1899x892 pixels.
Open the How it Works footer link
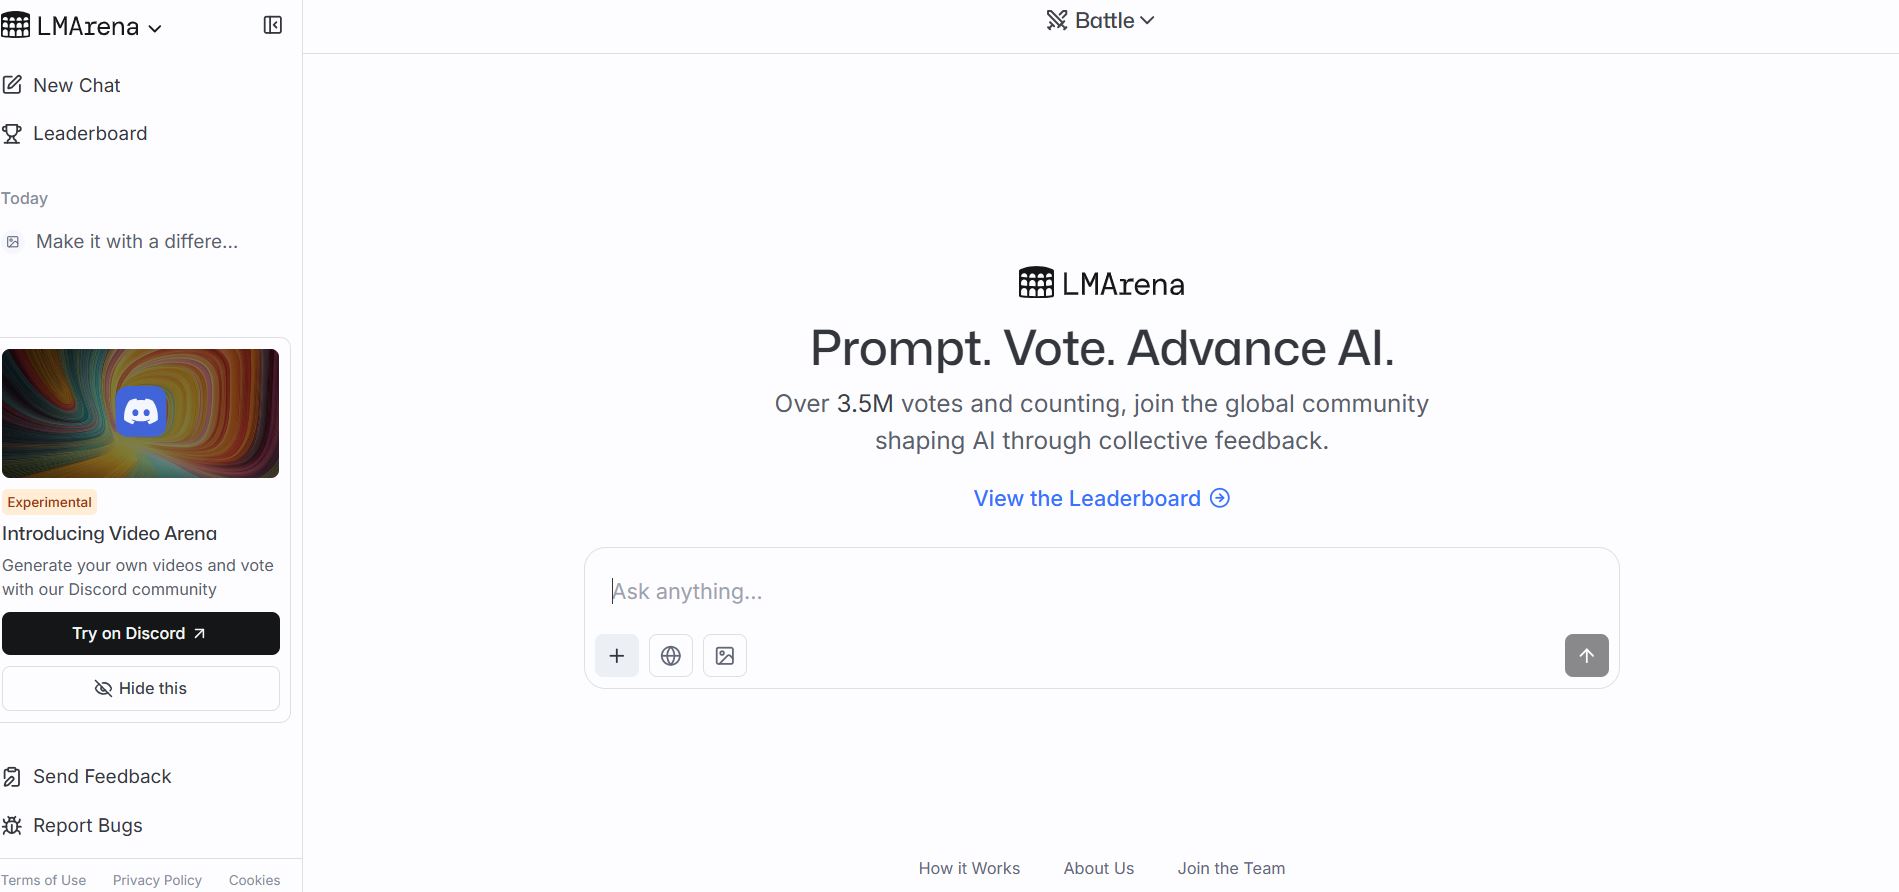tap(969, 868)
